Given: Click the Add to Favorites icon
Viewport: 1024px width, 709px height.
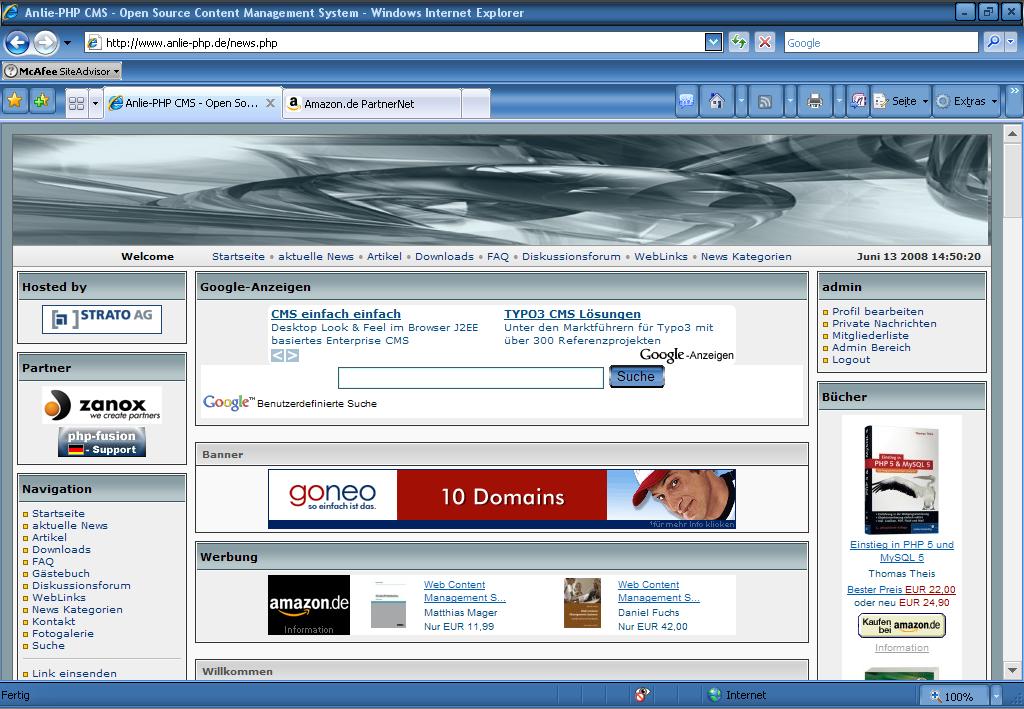Looking at the screenshot, I should (x=41, y=101).
